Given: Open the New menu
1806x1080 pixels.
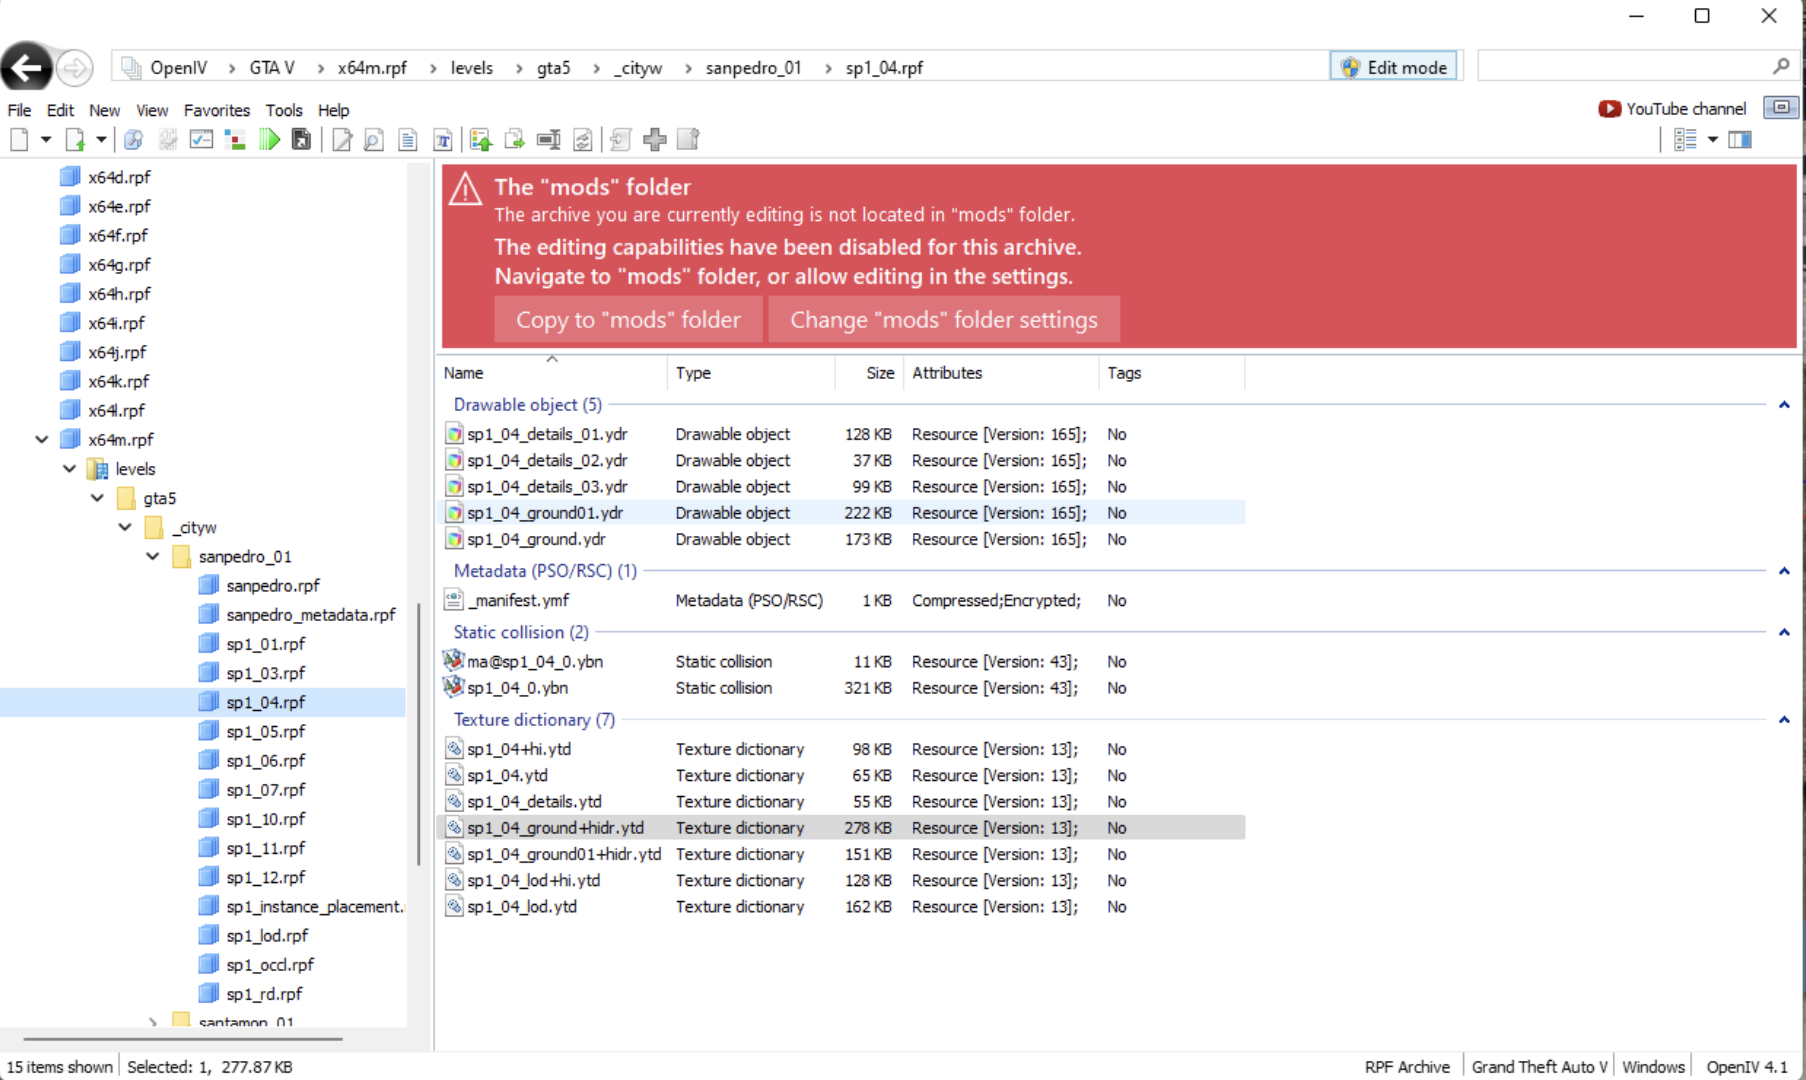Looking at the screenshot, I should 104,110.
